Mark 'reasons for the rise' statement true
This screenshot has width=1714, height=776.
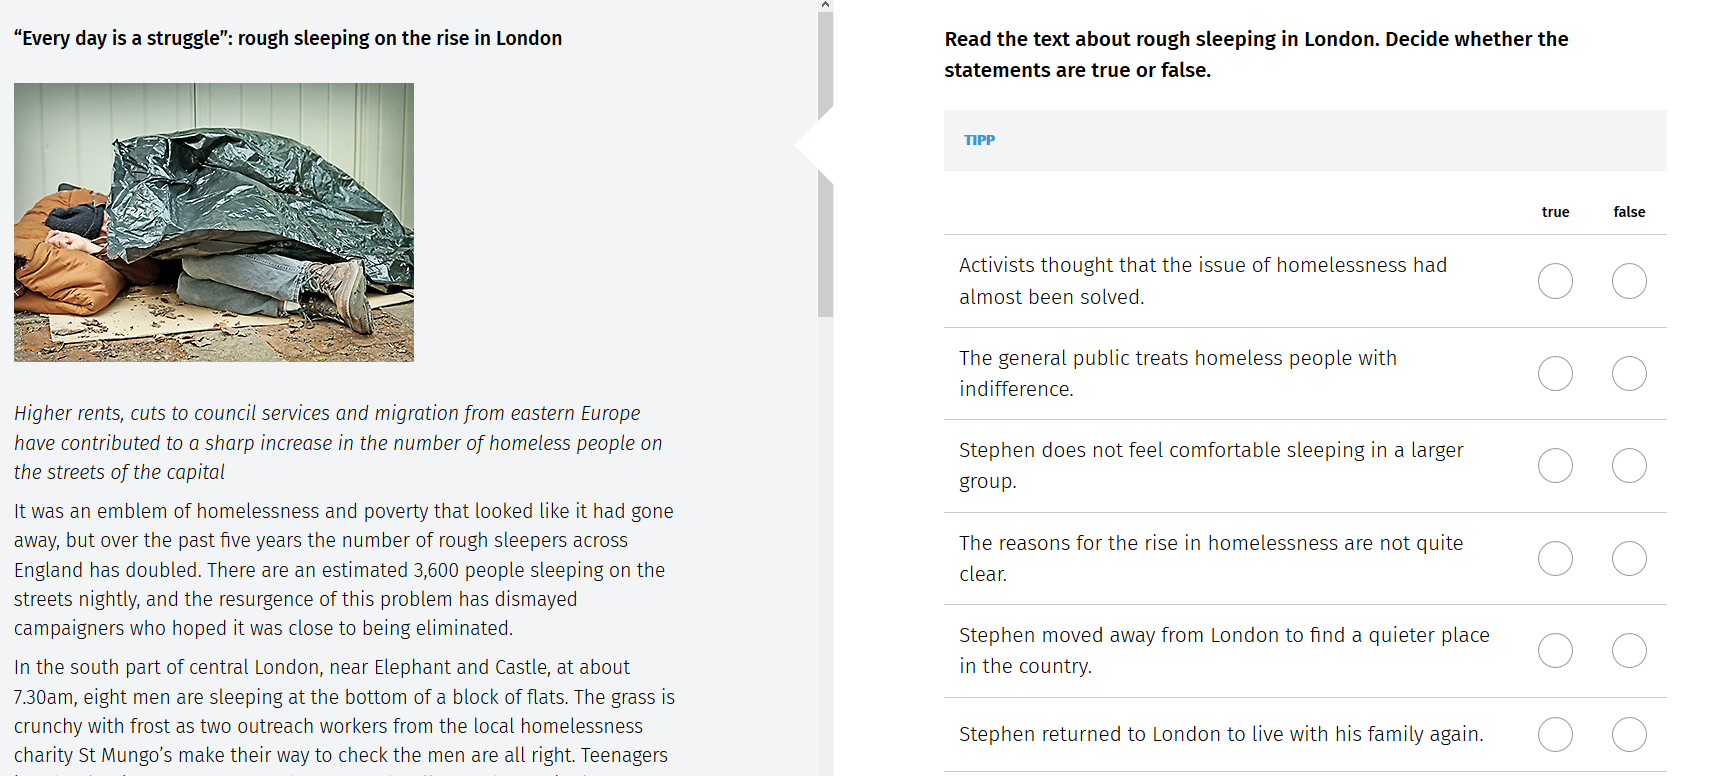point(1555,559)
